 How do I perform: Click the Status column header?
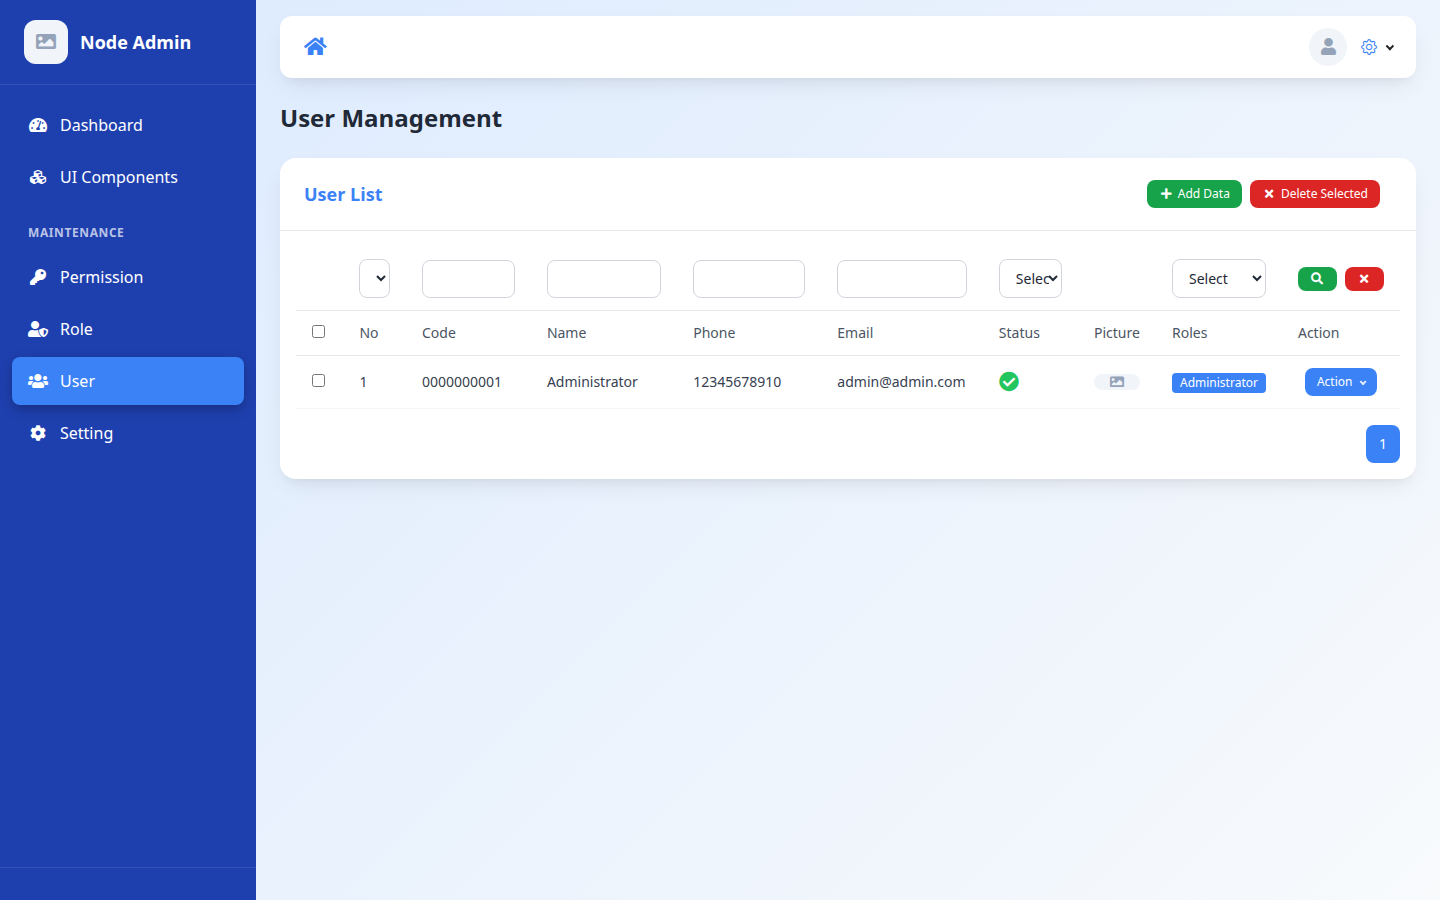[x=1019, y=333]
